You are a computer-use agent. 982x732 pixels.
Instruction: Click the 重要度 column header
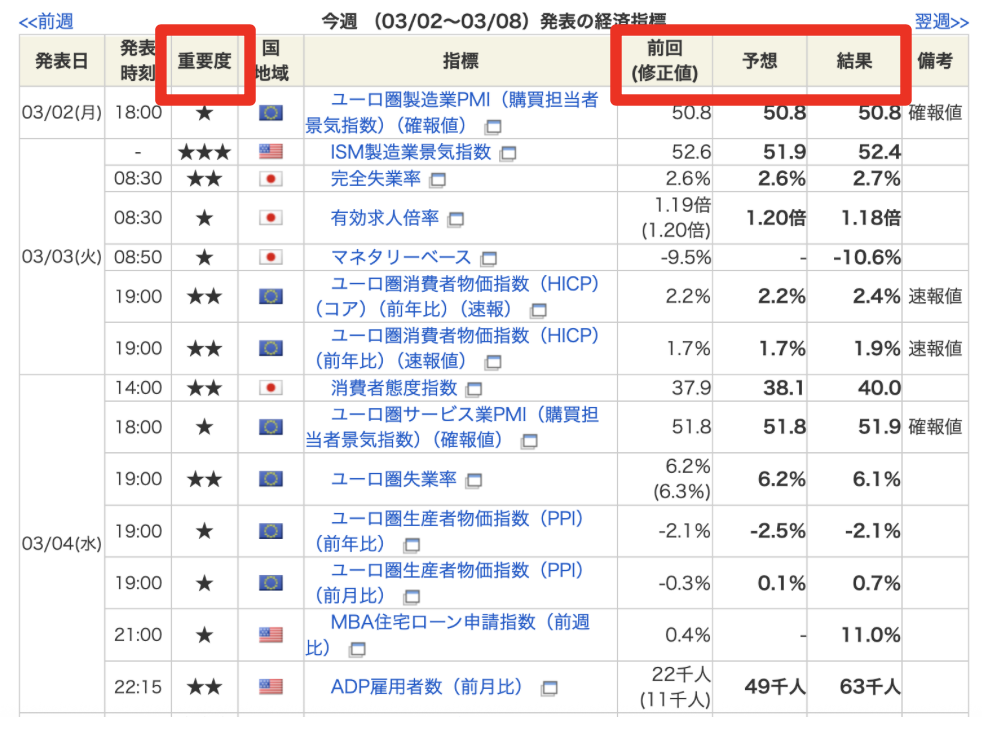point(204,61)
